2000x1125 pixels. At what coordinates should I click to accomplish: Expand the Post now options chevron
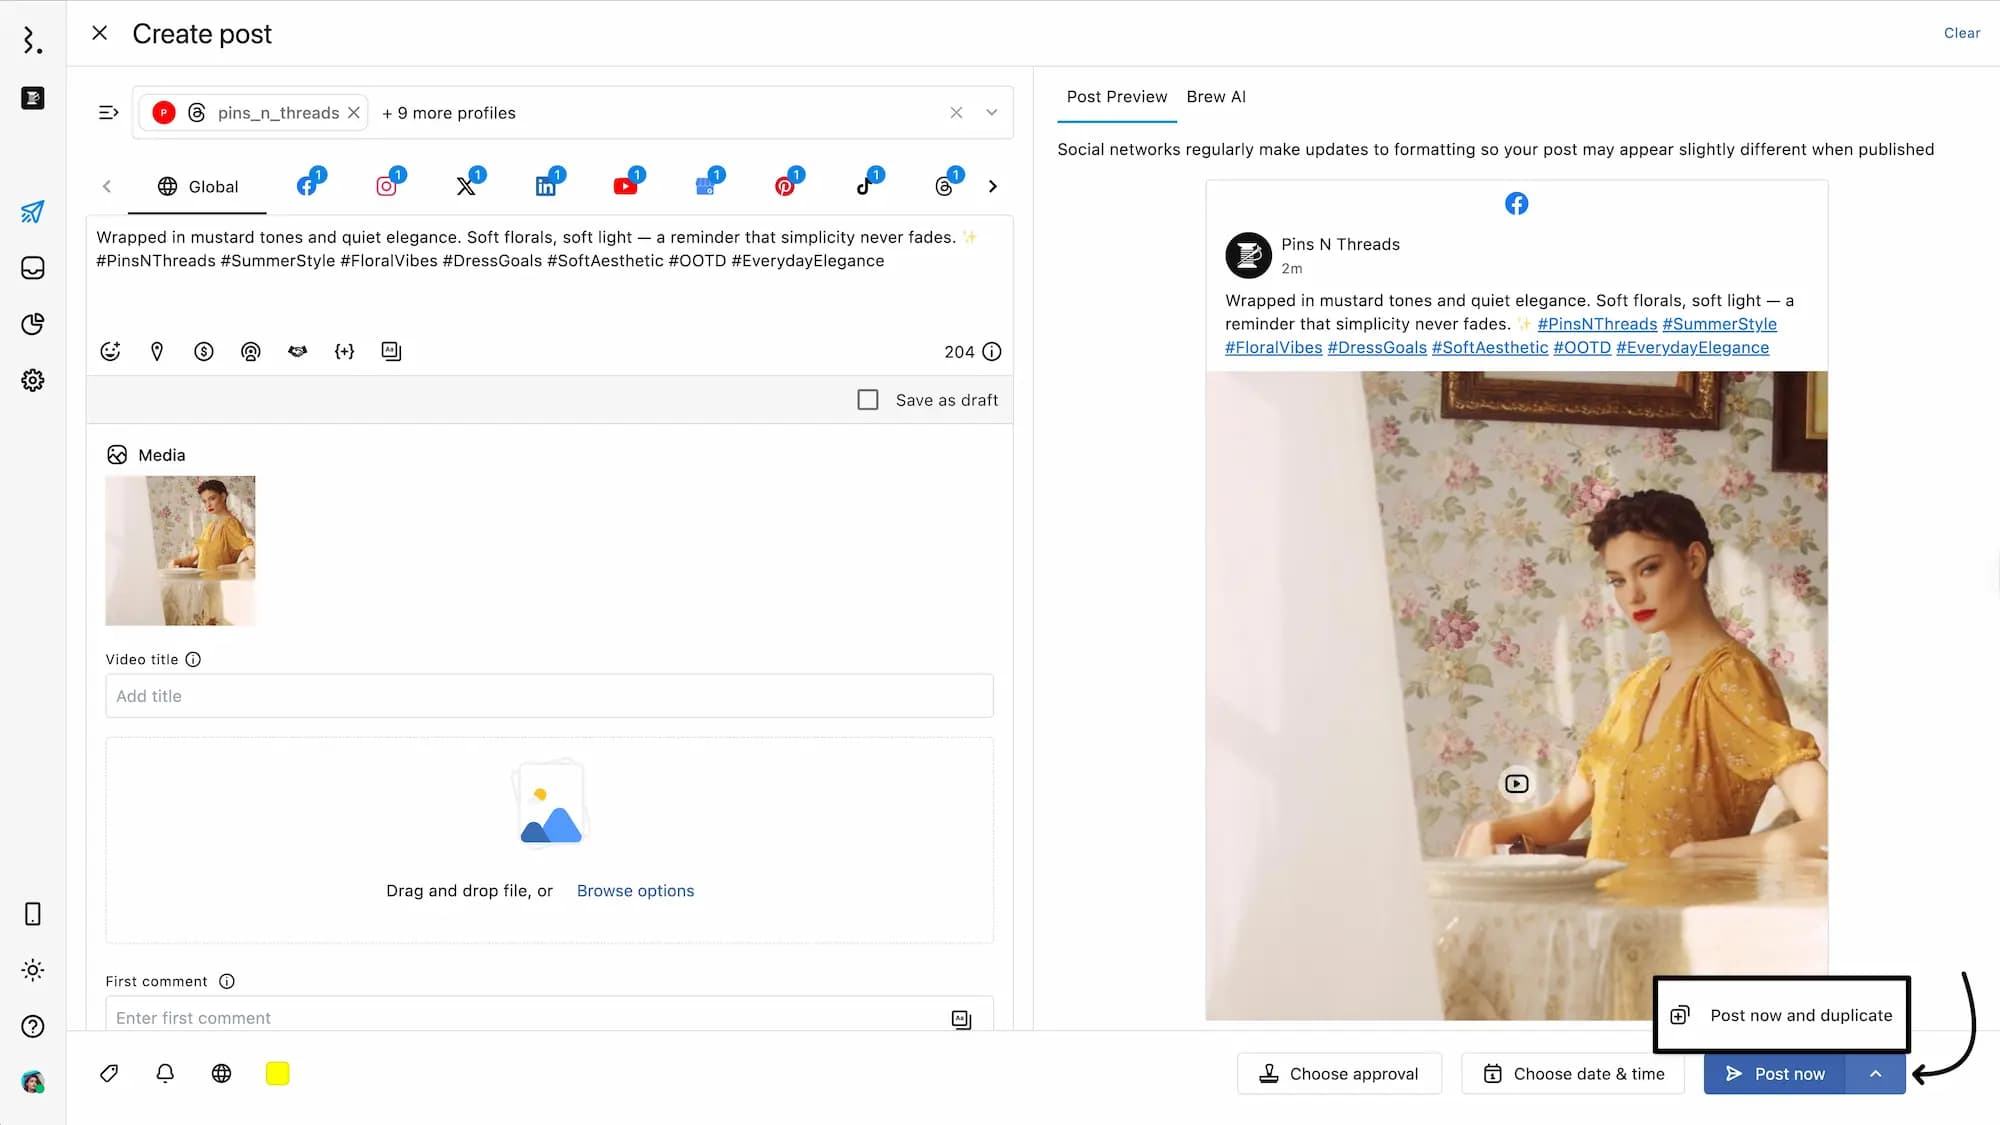tap(1875, 1074)
